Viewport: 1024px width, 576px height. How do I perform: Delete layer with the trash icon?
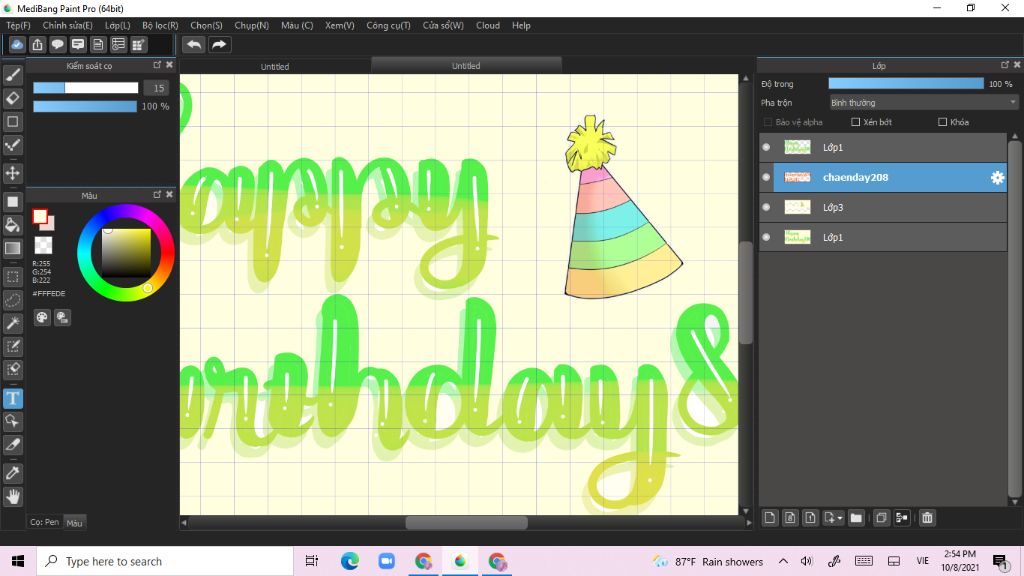927,518
